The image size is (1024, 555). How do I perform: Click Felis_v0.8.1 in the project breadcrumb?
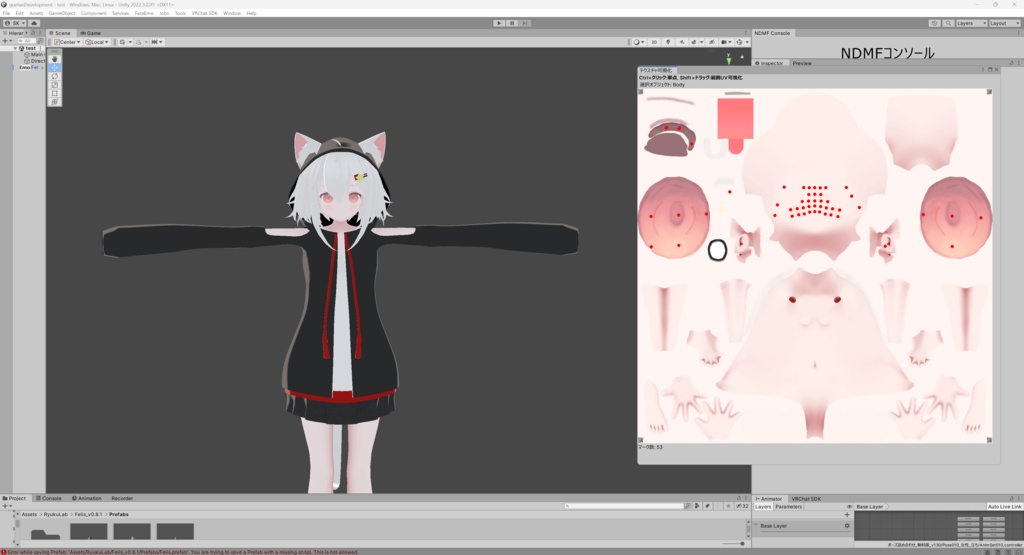[88, 515]
